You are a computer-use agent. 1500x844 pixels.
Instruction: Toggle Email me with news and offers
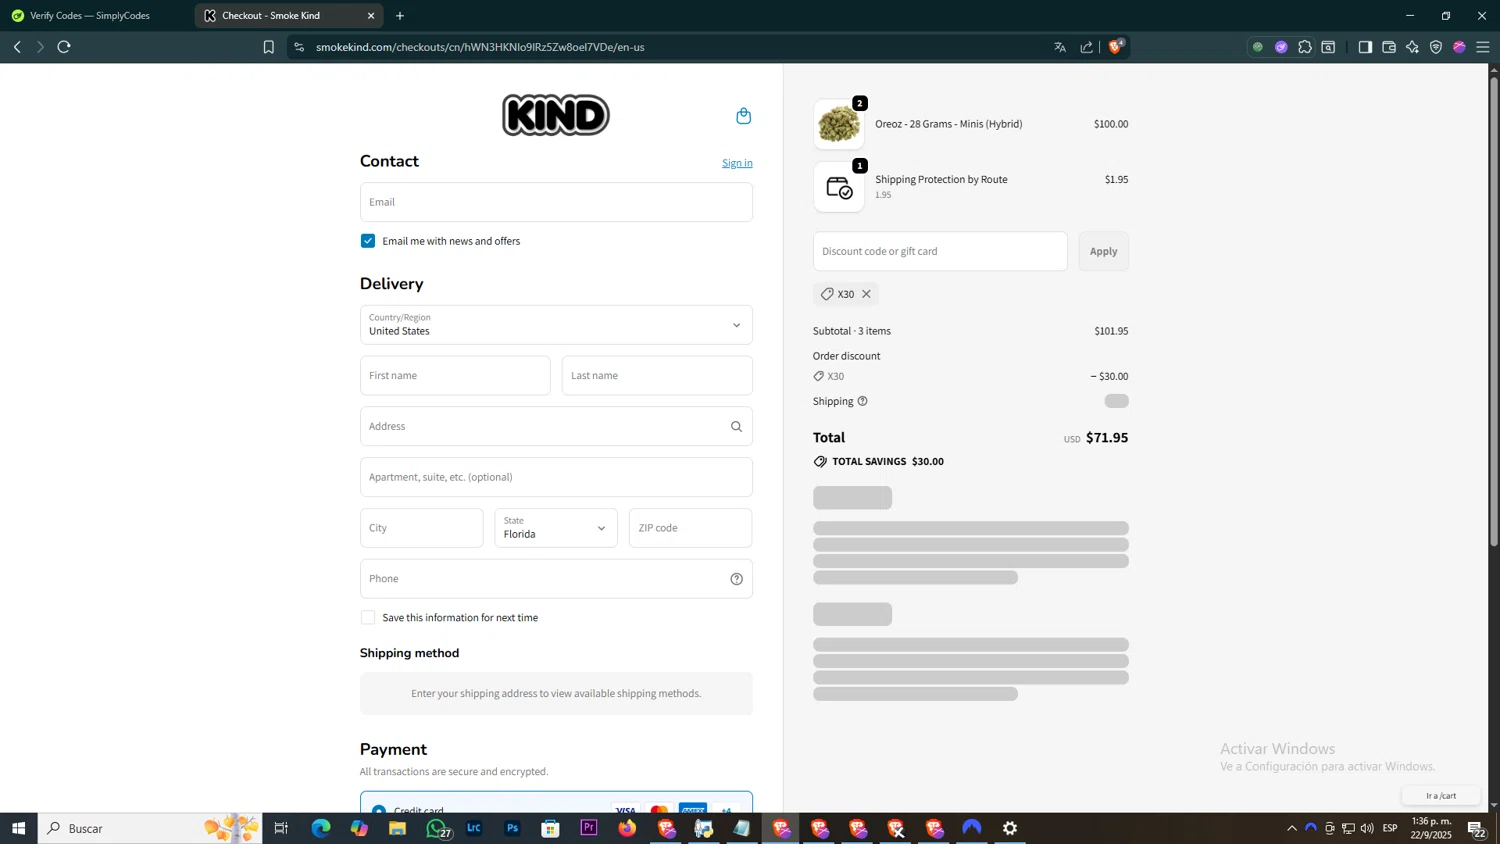[368, 241]
